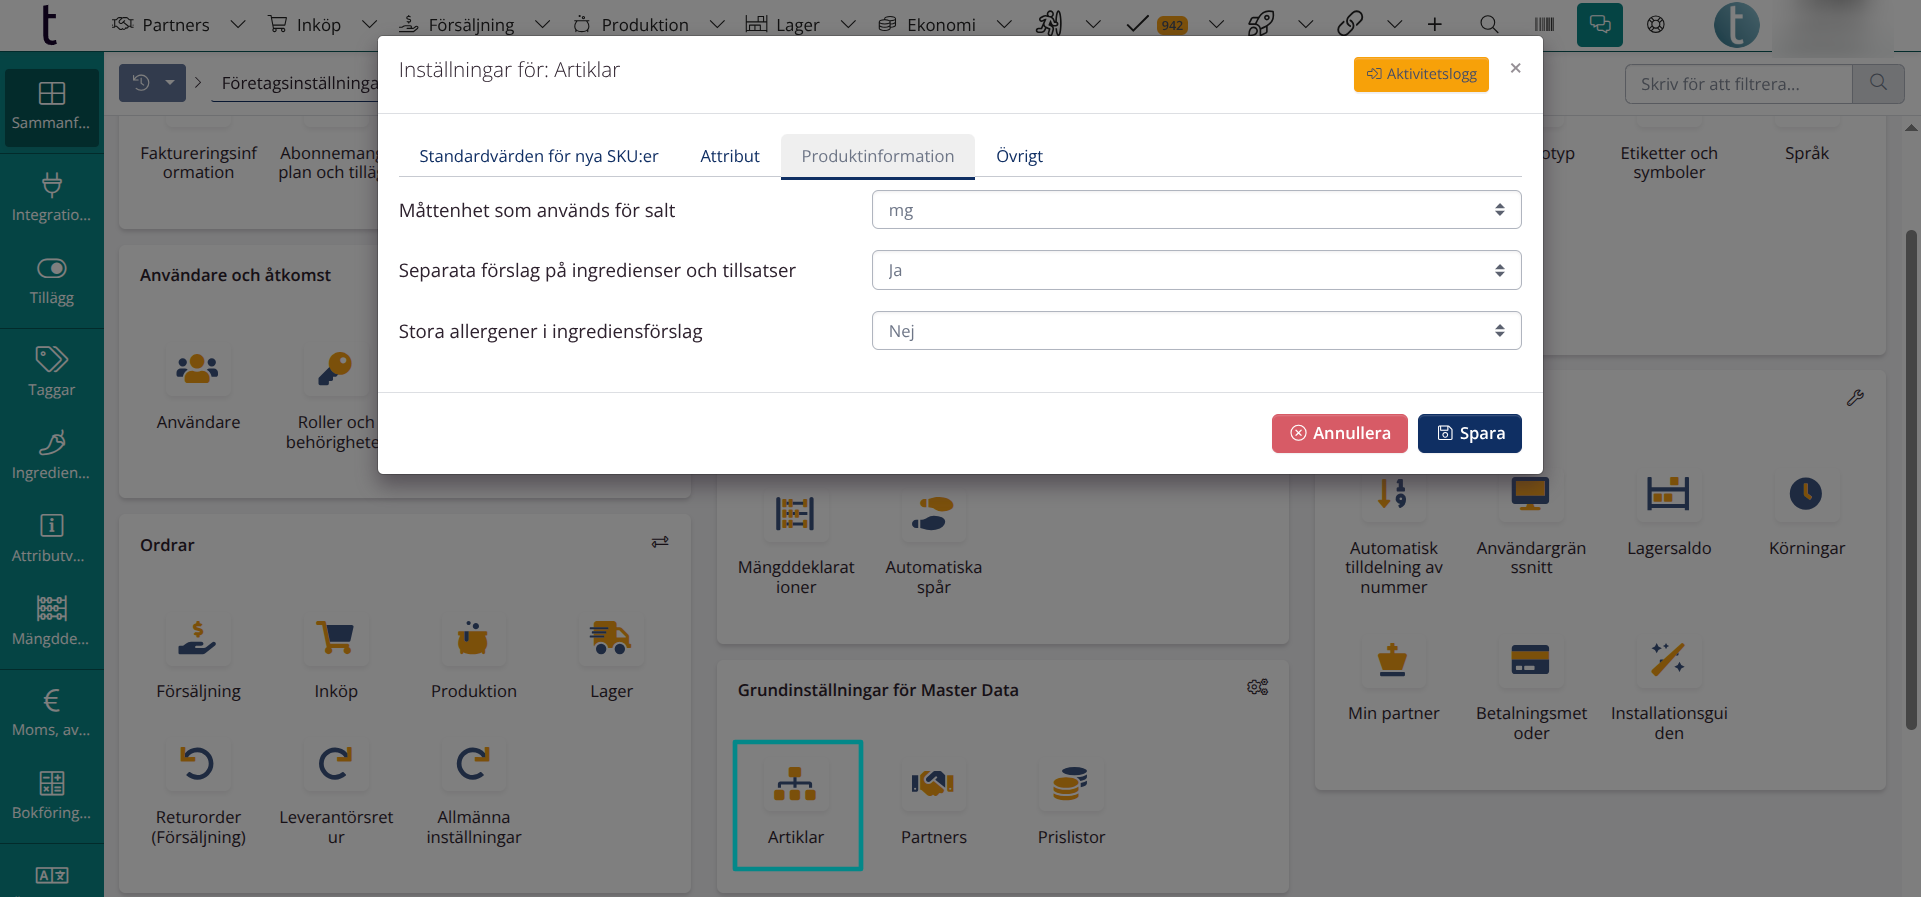Toggle the Ordrar section swap arrows

pos(660,542)
